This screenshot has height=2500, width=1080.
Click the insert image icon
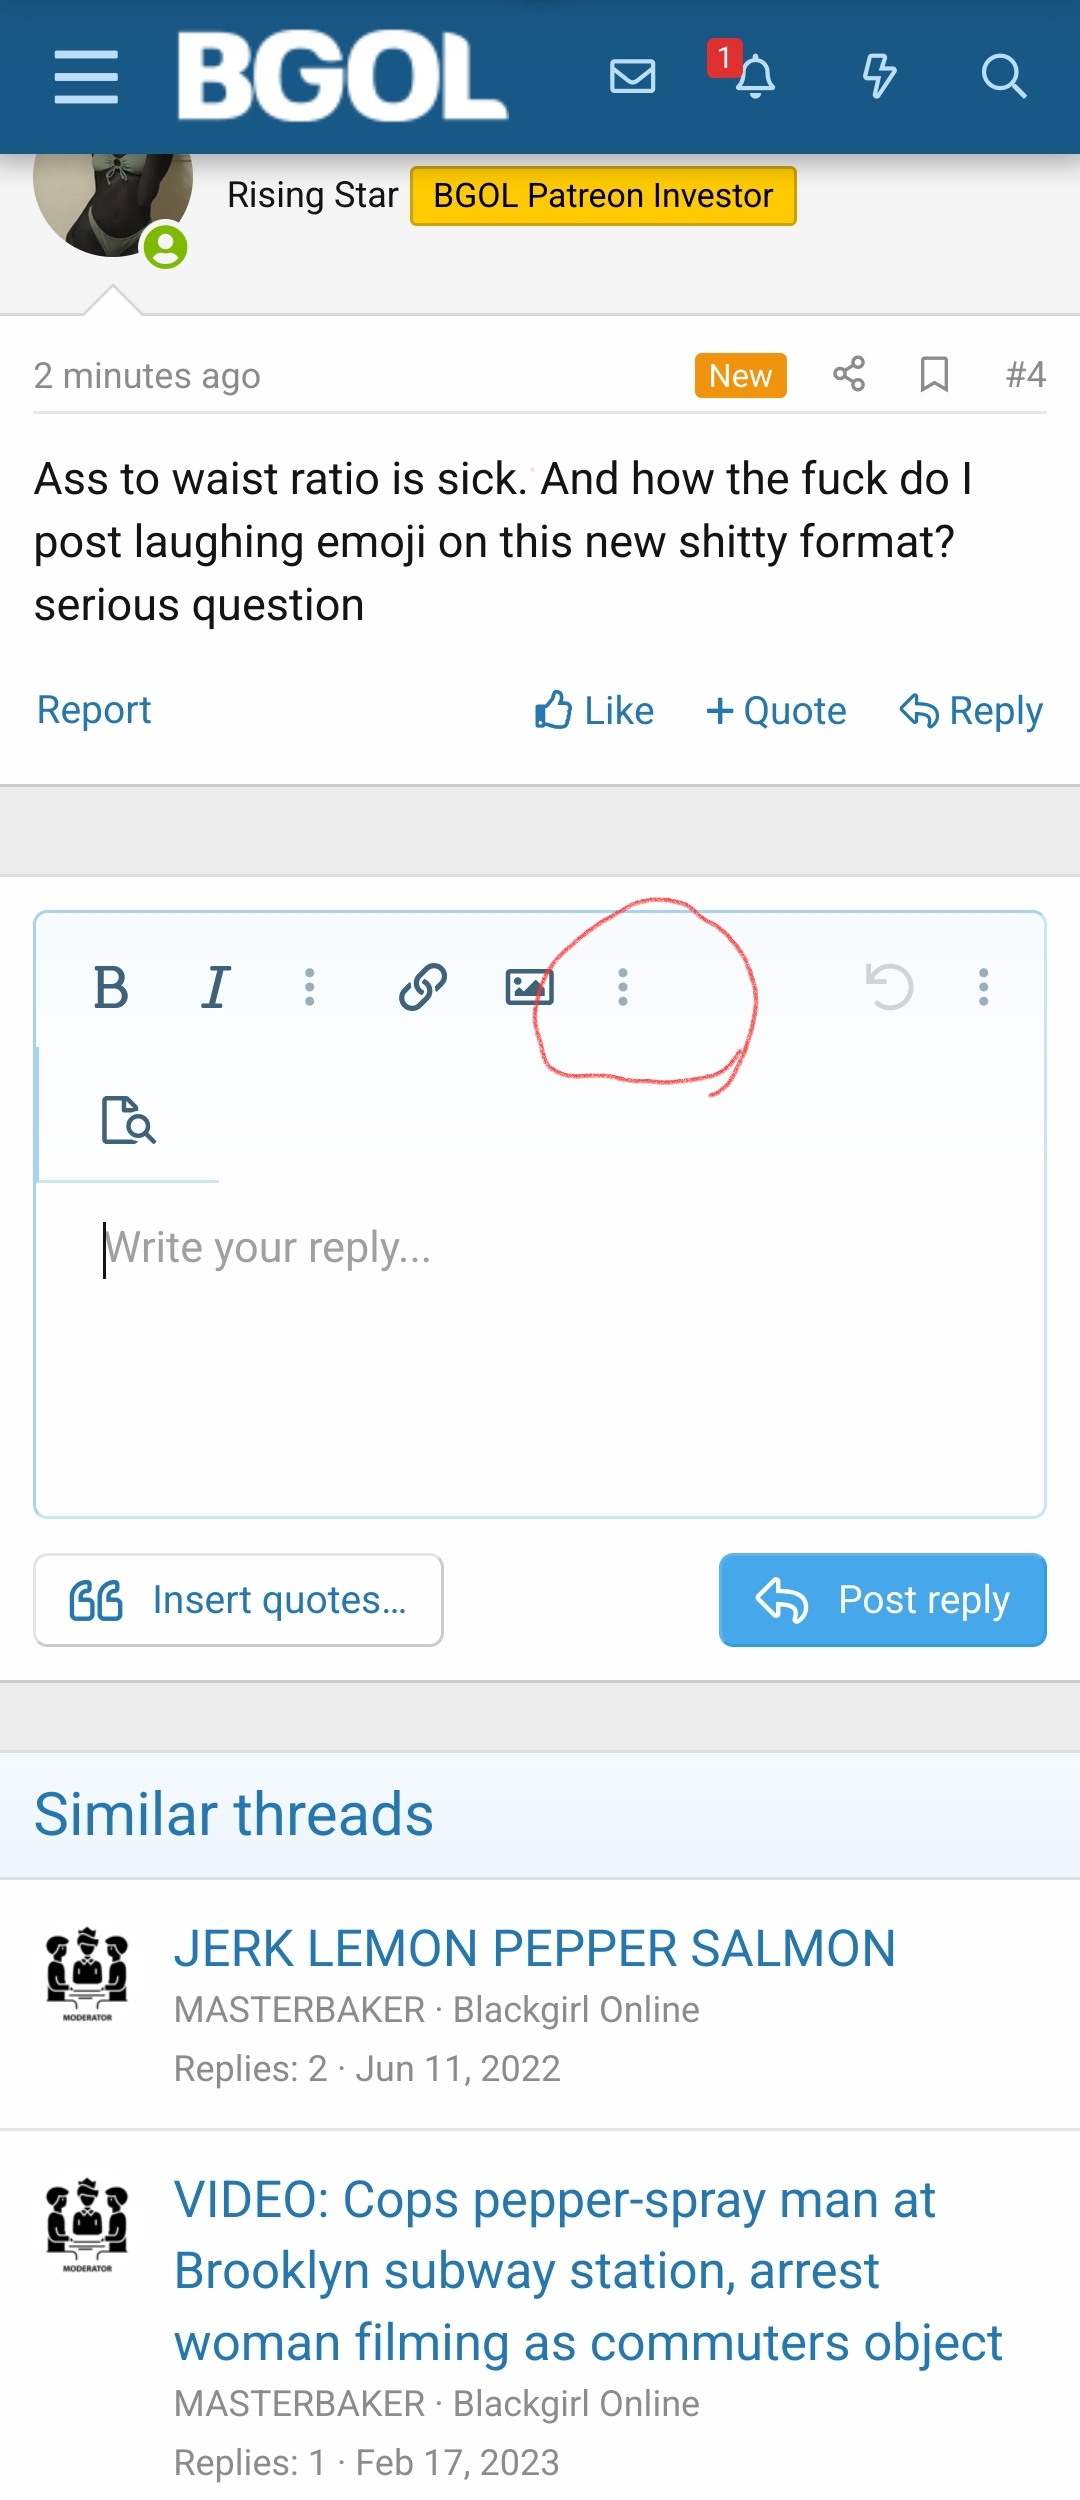coord(529,988)
